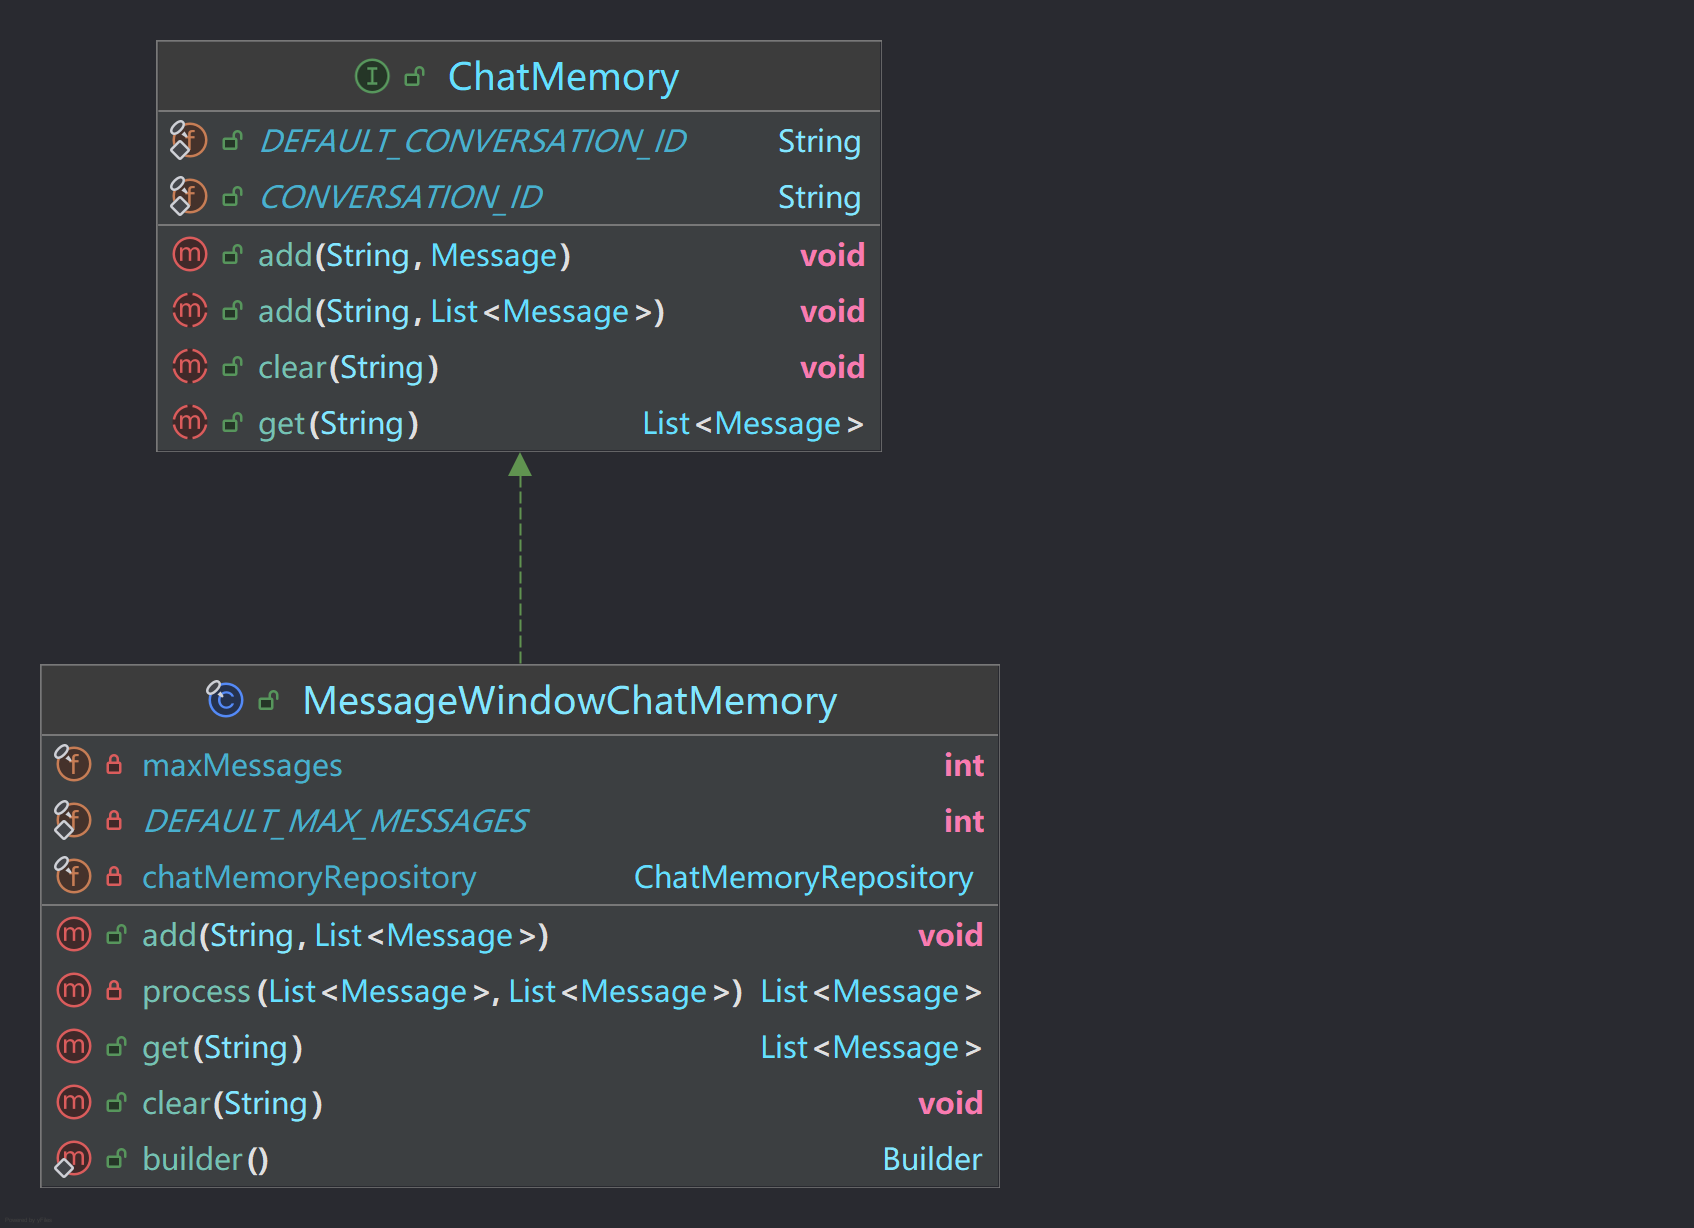Select the DEFAULT_MAX_MESSAGES field row
Screen dimensions: 1694x1228
335,821
